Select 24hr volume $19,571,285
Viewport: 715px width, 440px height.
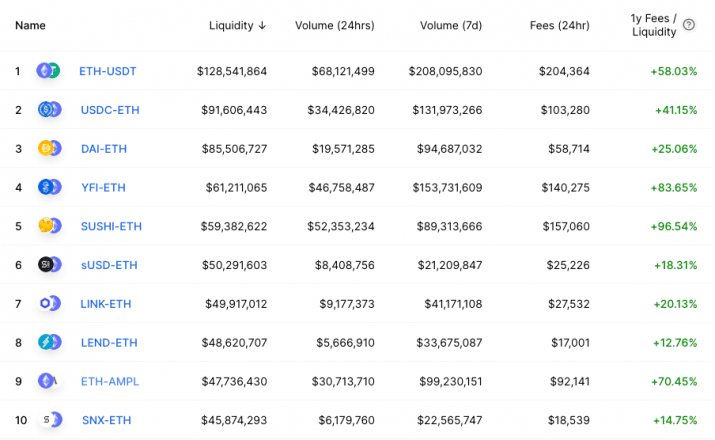click(343, 149)
